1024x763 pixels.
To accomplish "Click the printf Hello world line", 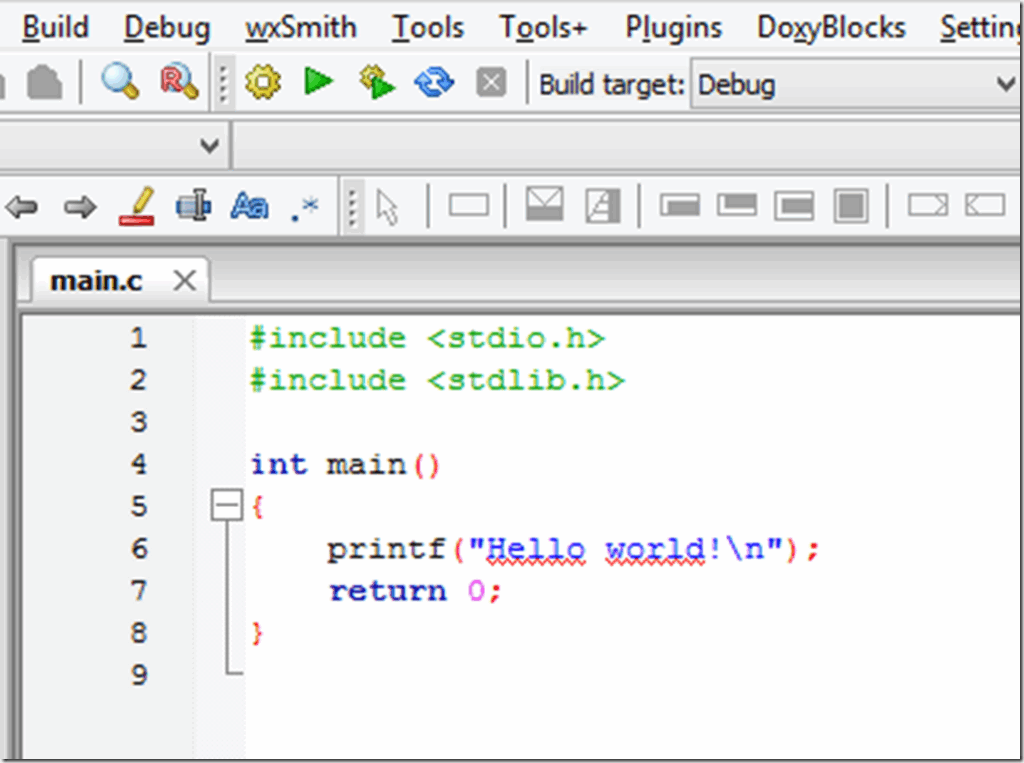I will tap(573, 550).
